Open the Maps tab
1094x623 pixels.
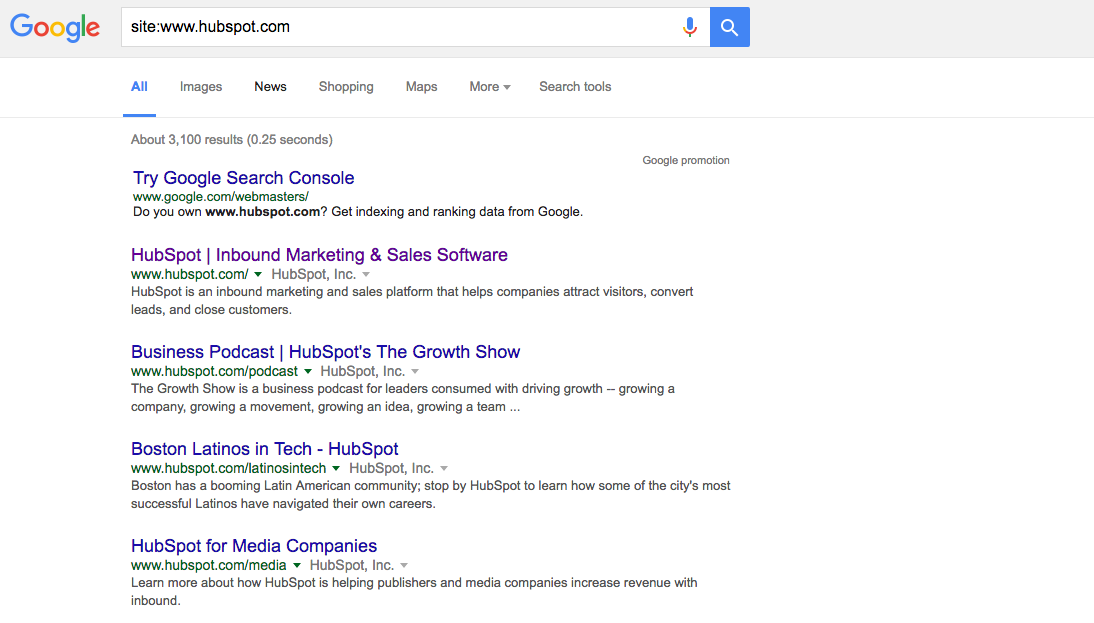tap(421, 87)
